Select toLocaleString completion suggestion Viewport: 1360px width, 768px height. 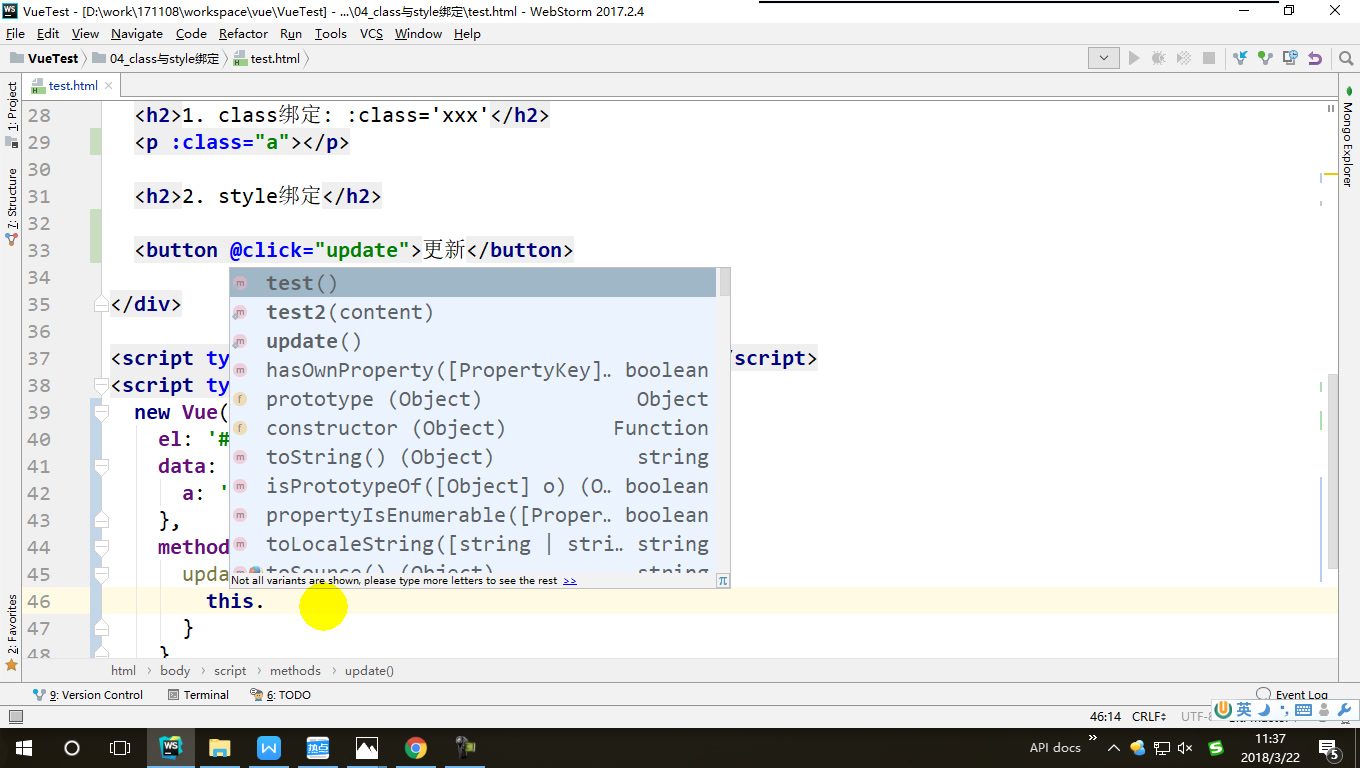click(473, 544)
